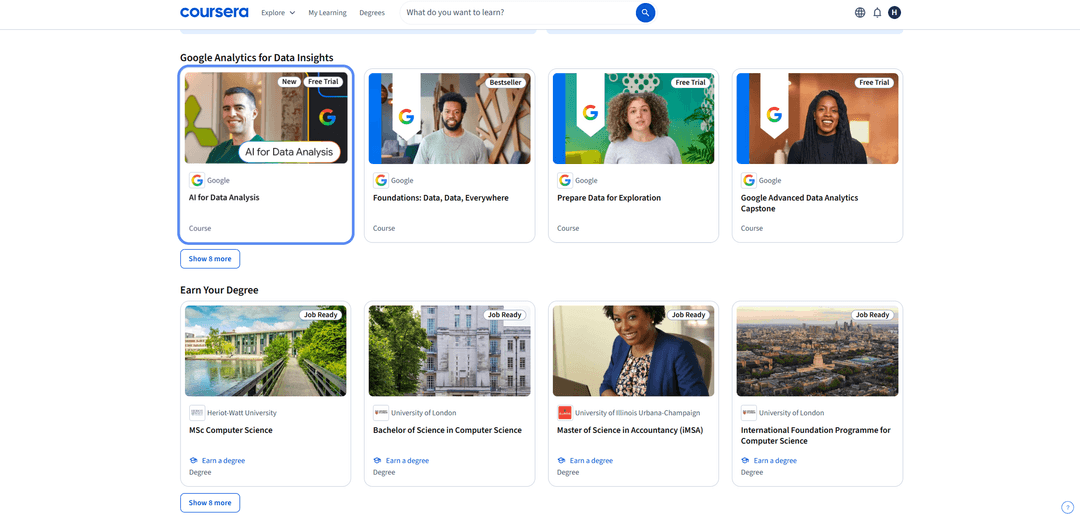Click the Google logo under Foundations course
This screenshot has width=1080, height=522.
[x=381, y=180]
